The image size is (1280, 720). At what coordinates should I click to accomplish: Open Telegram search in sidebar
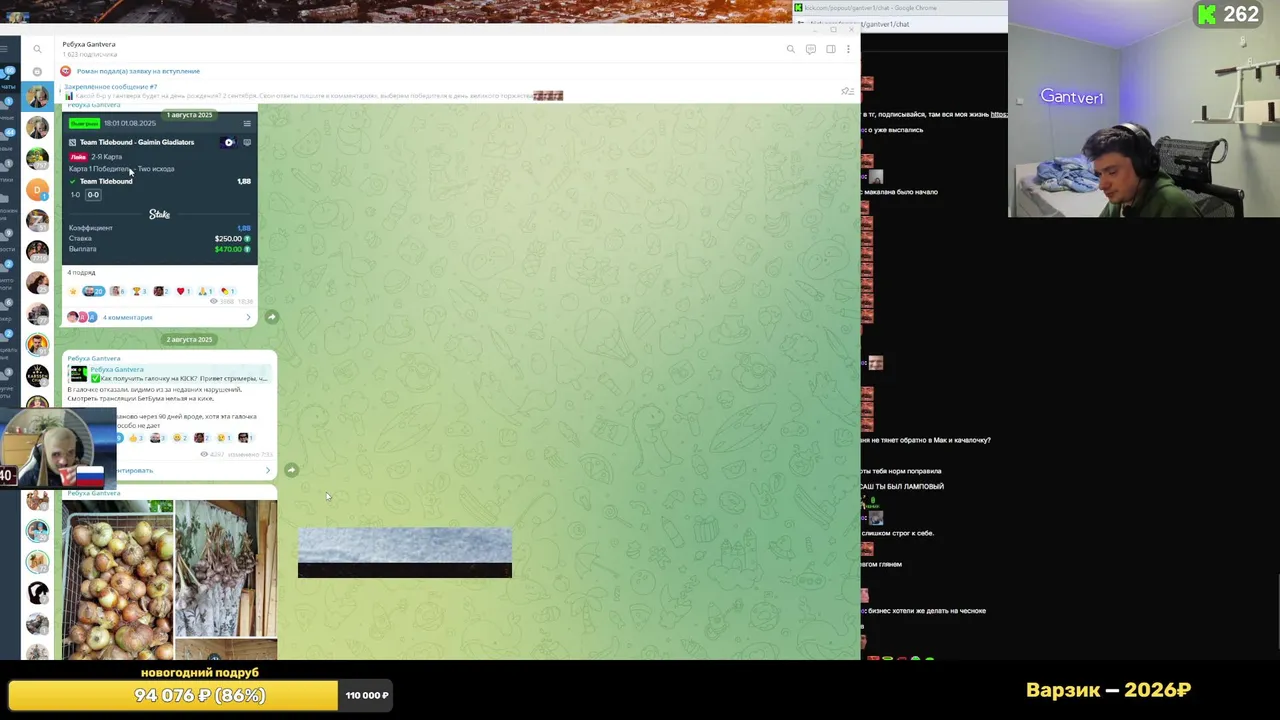click(37, 49)
